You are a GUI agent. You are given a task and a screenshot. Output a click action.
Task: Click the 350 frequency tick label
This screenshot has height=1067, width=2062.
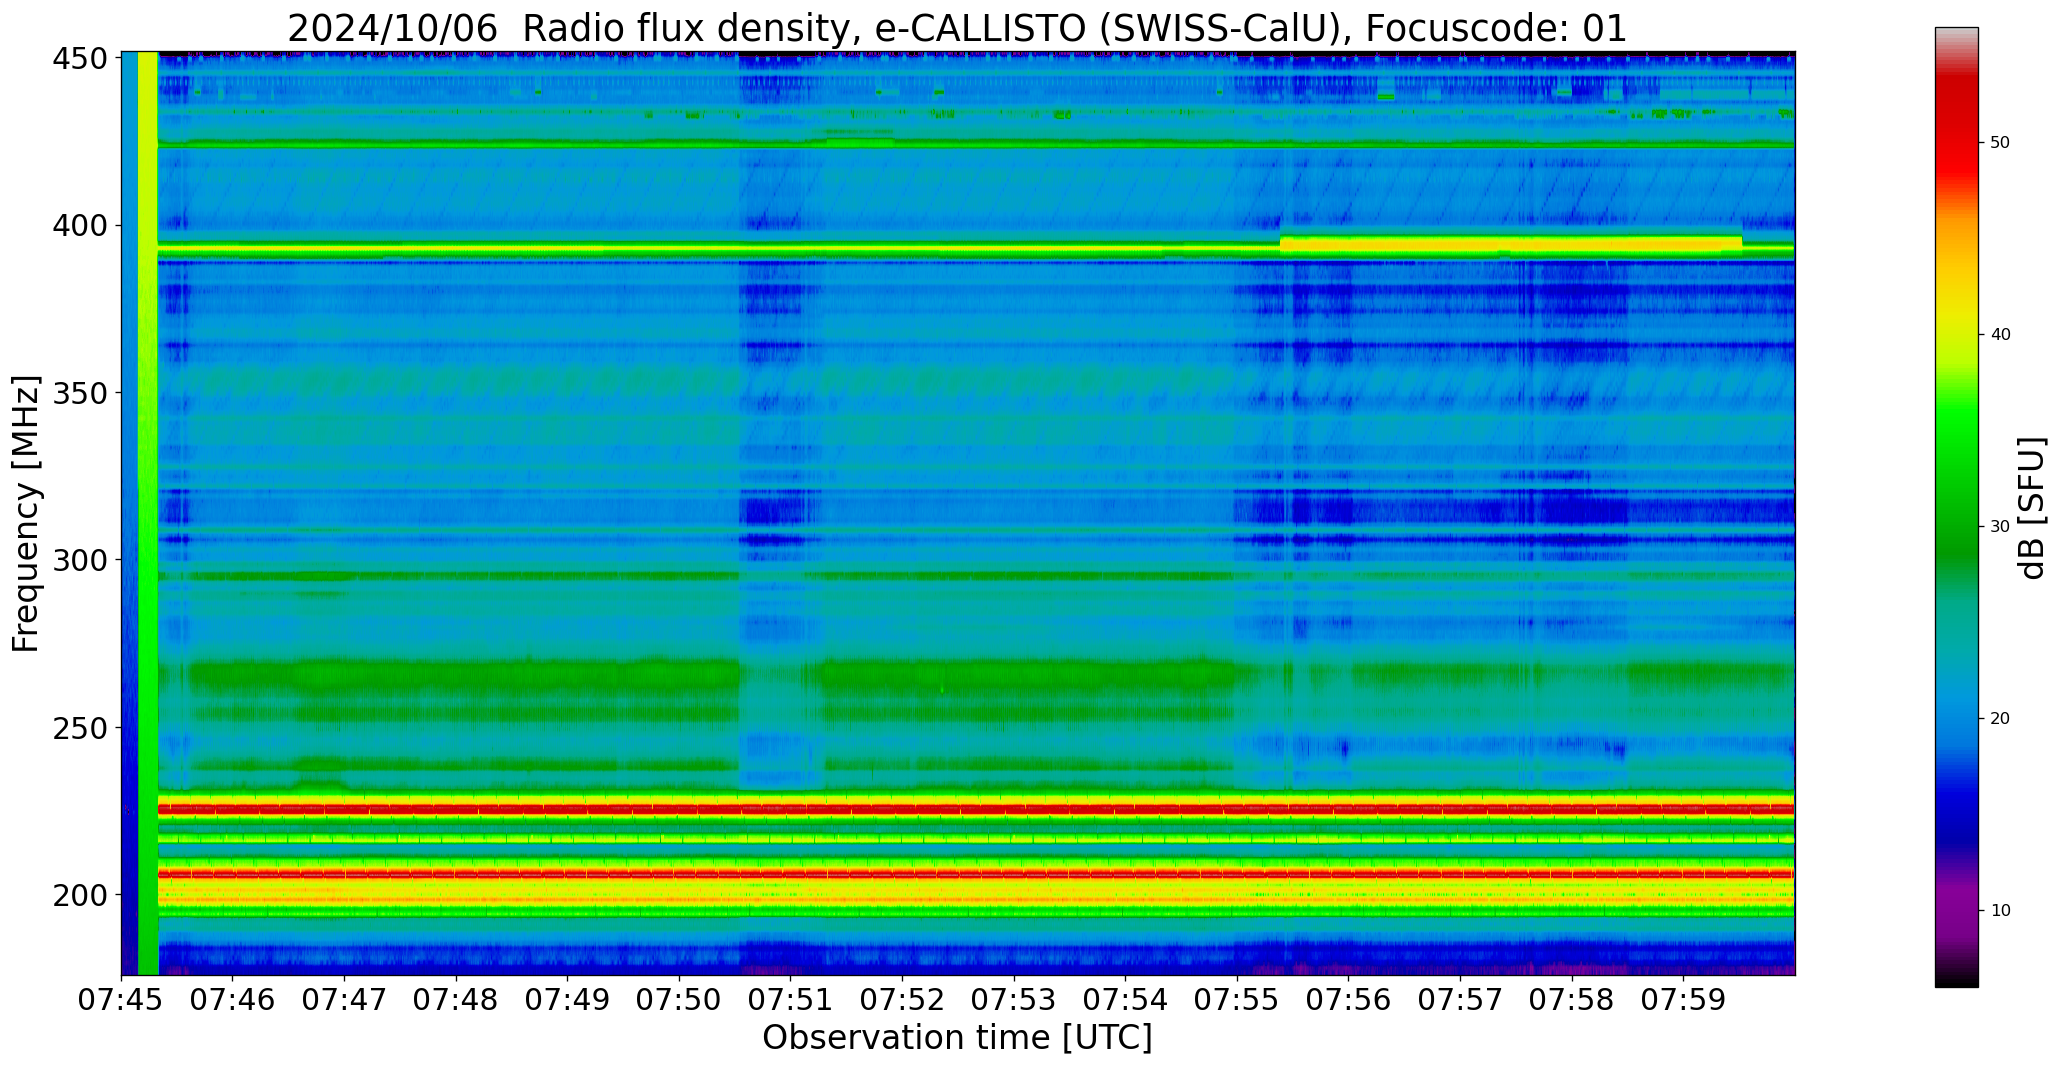(x=80, y=393)
